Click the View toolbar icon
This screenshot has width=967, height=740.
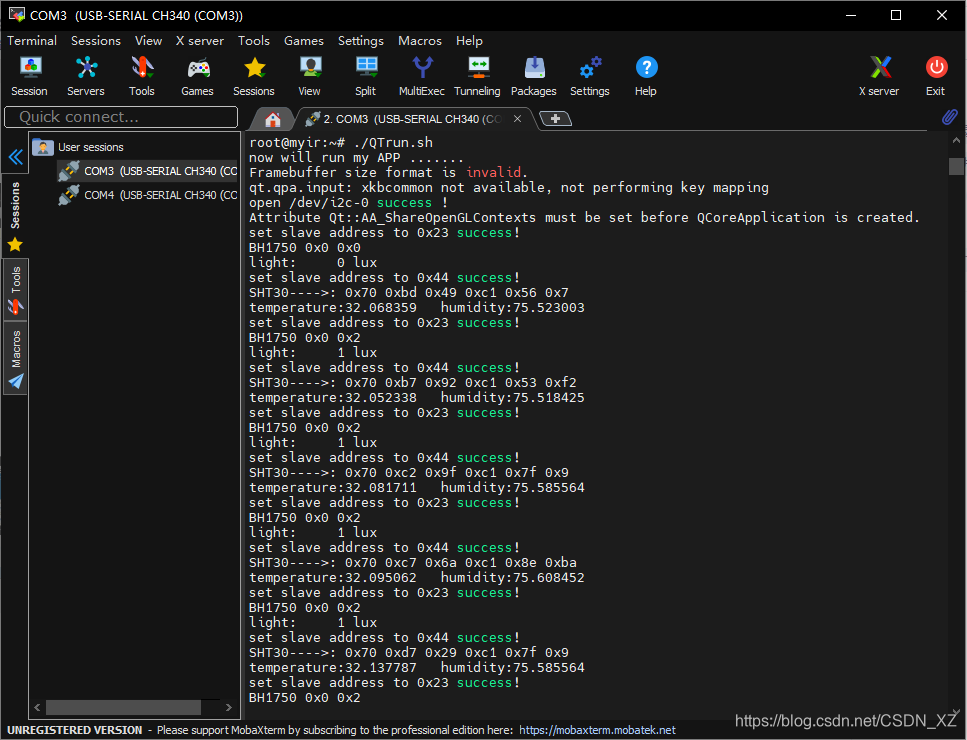click(310, 76)
